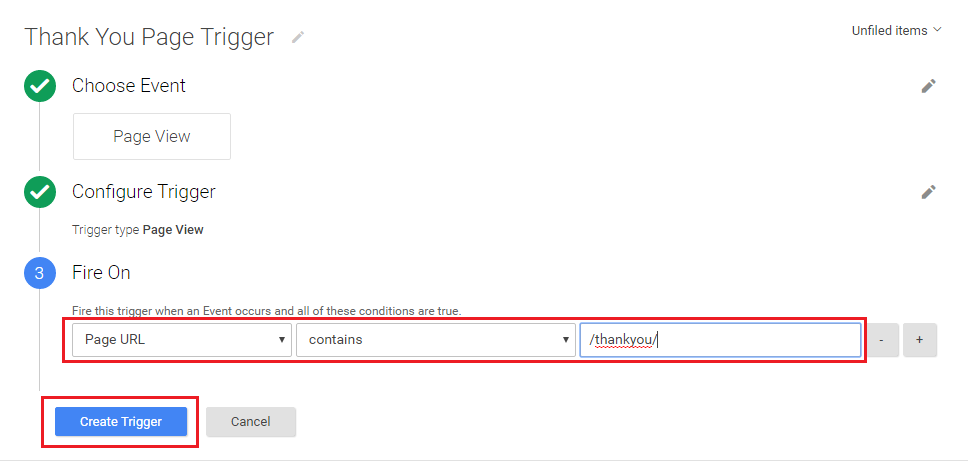The image size is (968, 461).
Task: Click the Choose Event step heading
Action: pos(129,86)
